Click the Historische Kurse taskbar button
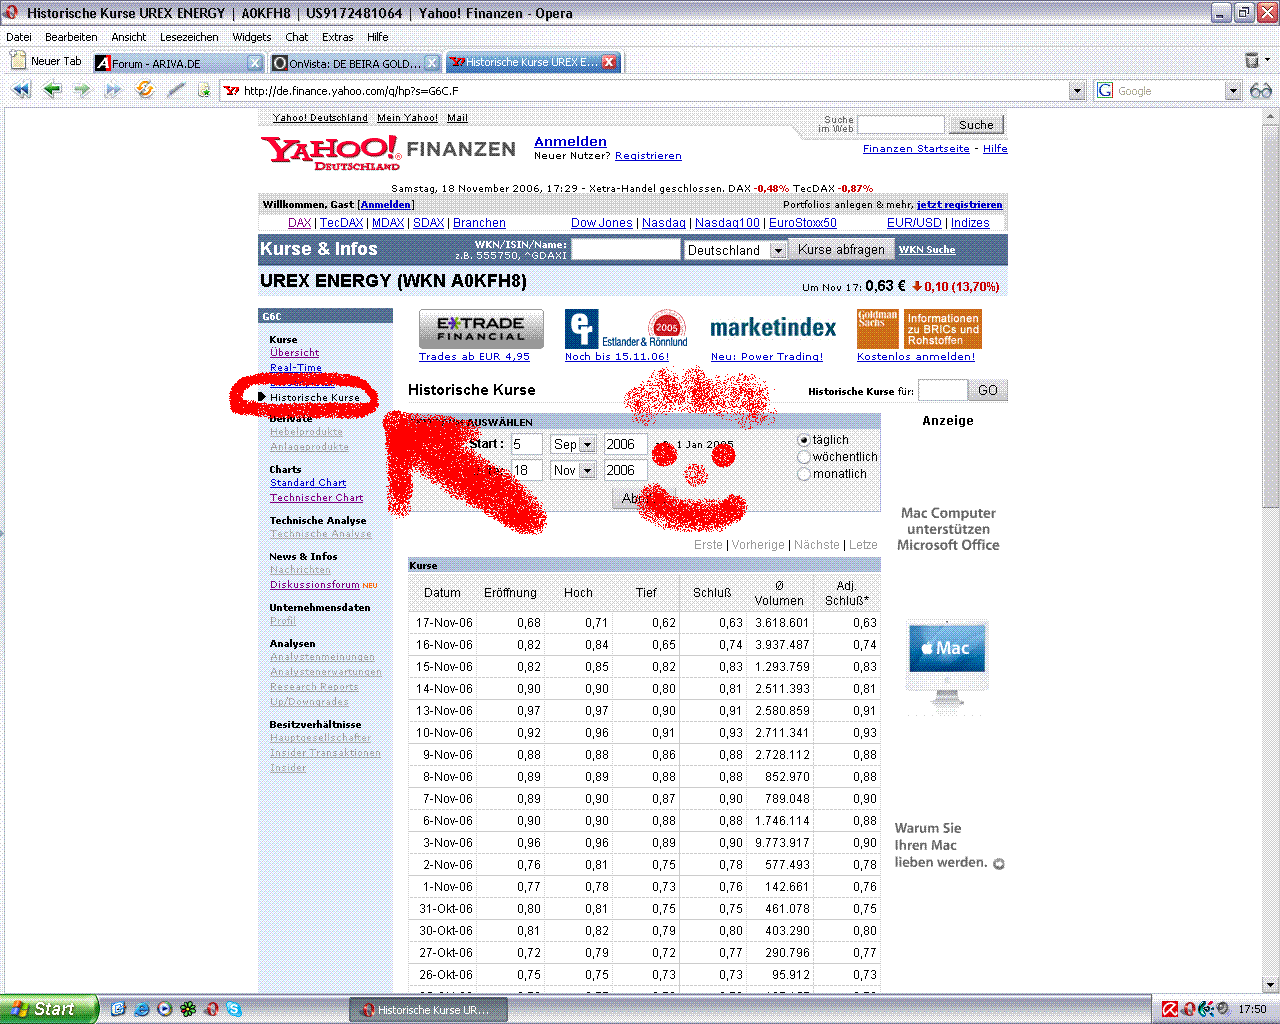This screenshot has width=1280, height=1024. coord(428,1010)
